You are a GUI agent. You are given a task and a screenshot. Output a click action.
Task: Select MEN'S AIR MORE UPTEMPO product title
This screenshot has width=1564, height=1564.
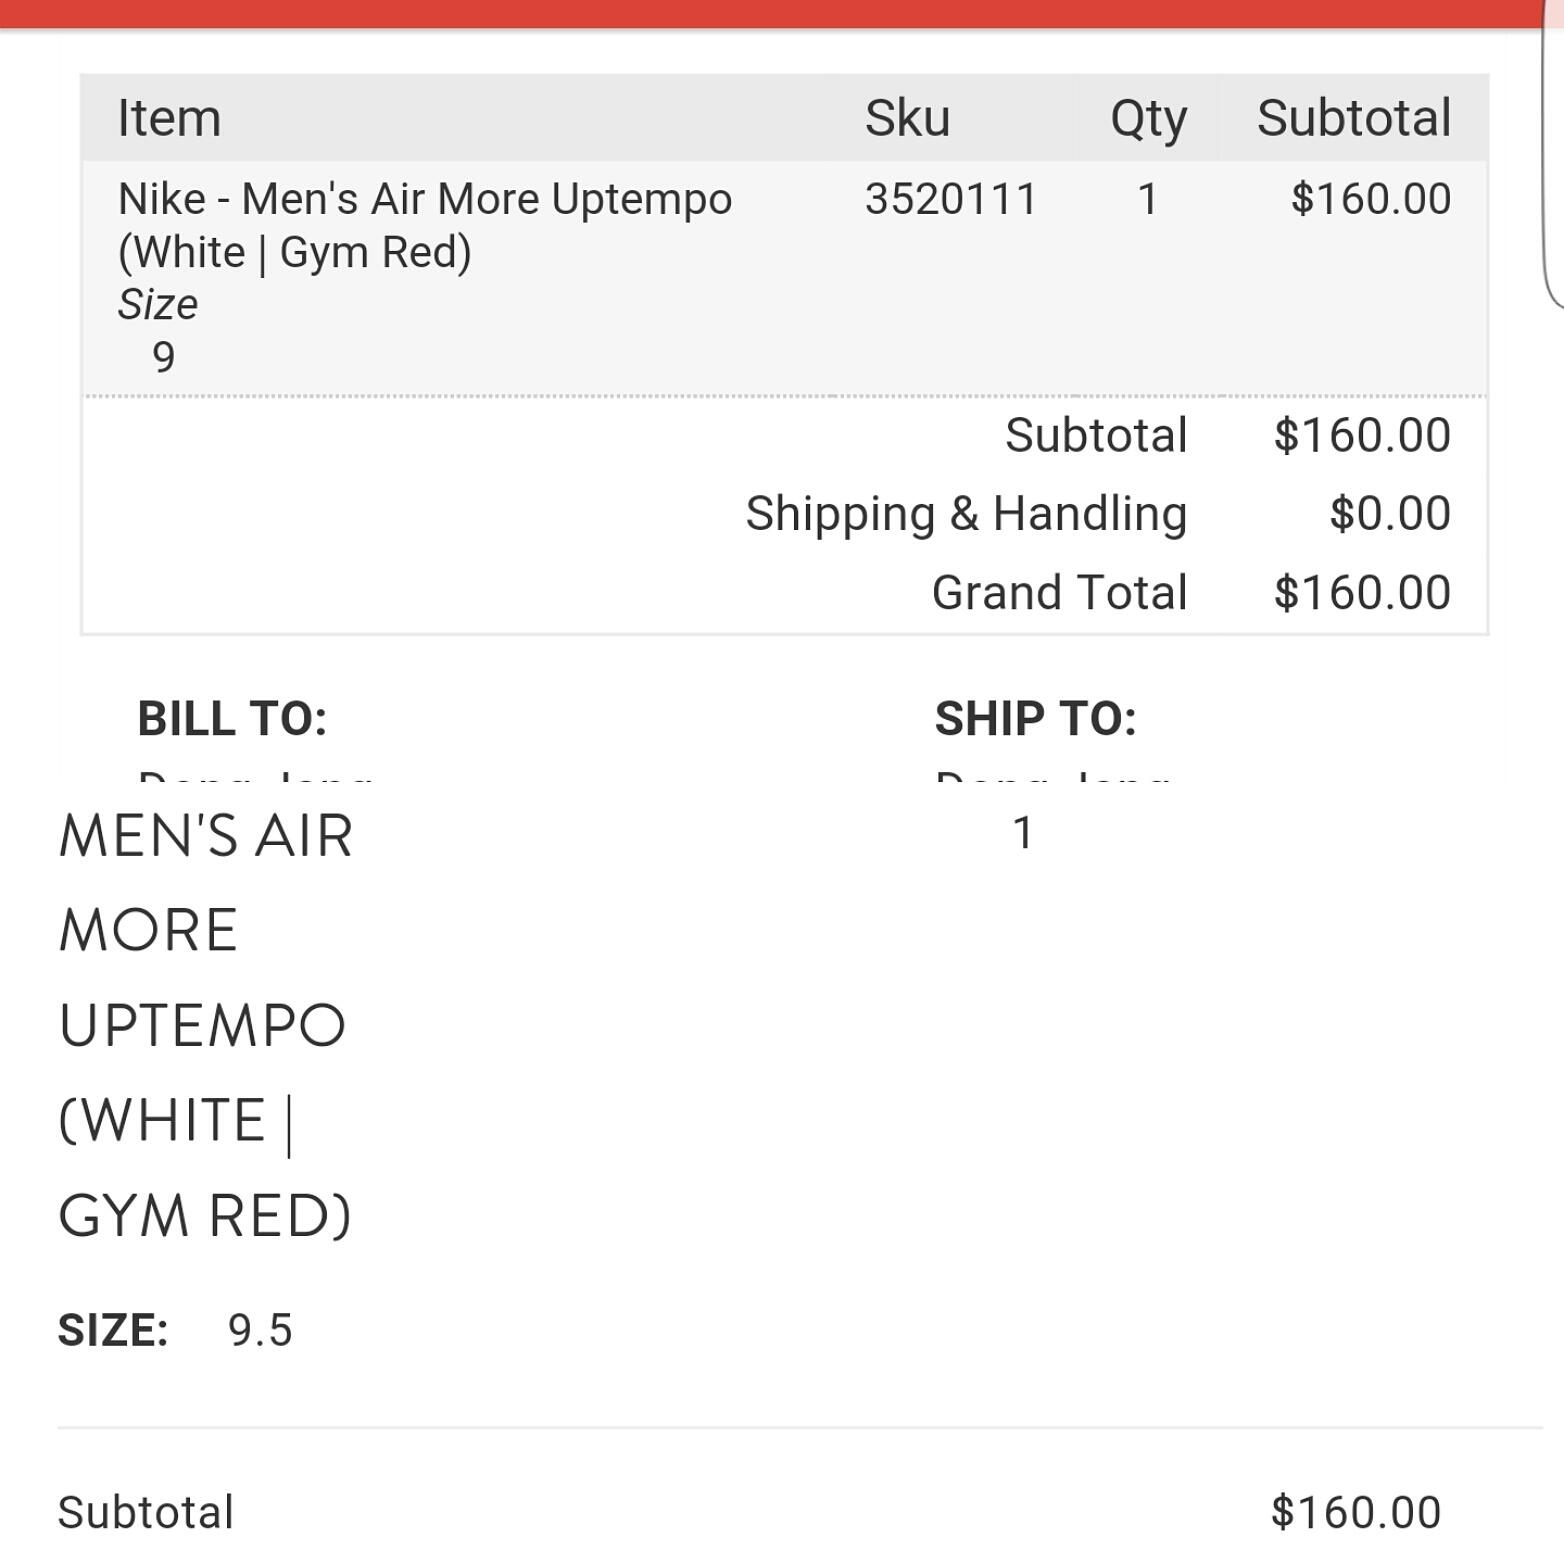pos(205,1025)
